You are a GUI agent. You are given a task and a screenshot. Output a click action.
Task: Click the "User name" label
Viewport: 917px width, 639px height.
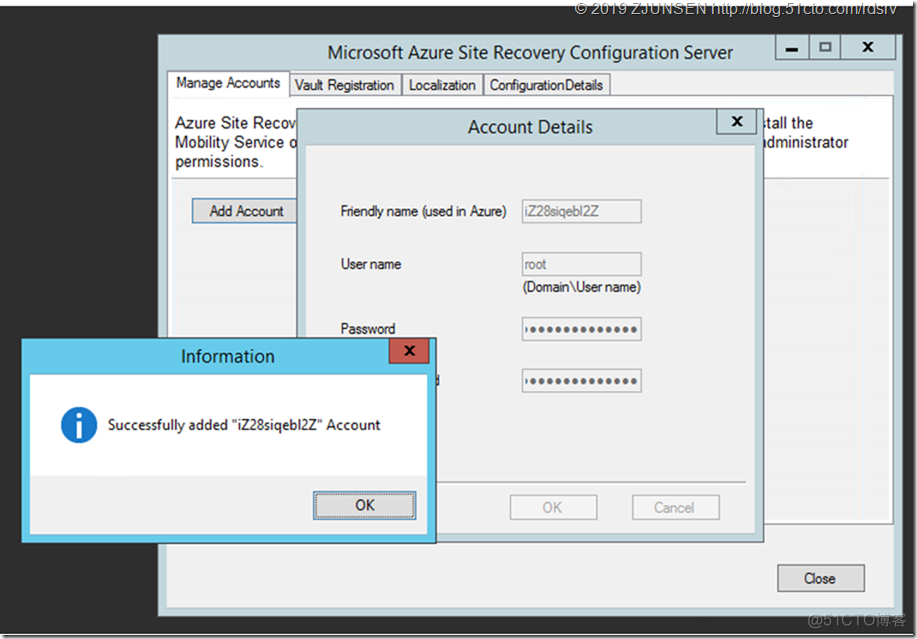(x=371, y=264)
